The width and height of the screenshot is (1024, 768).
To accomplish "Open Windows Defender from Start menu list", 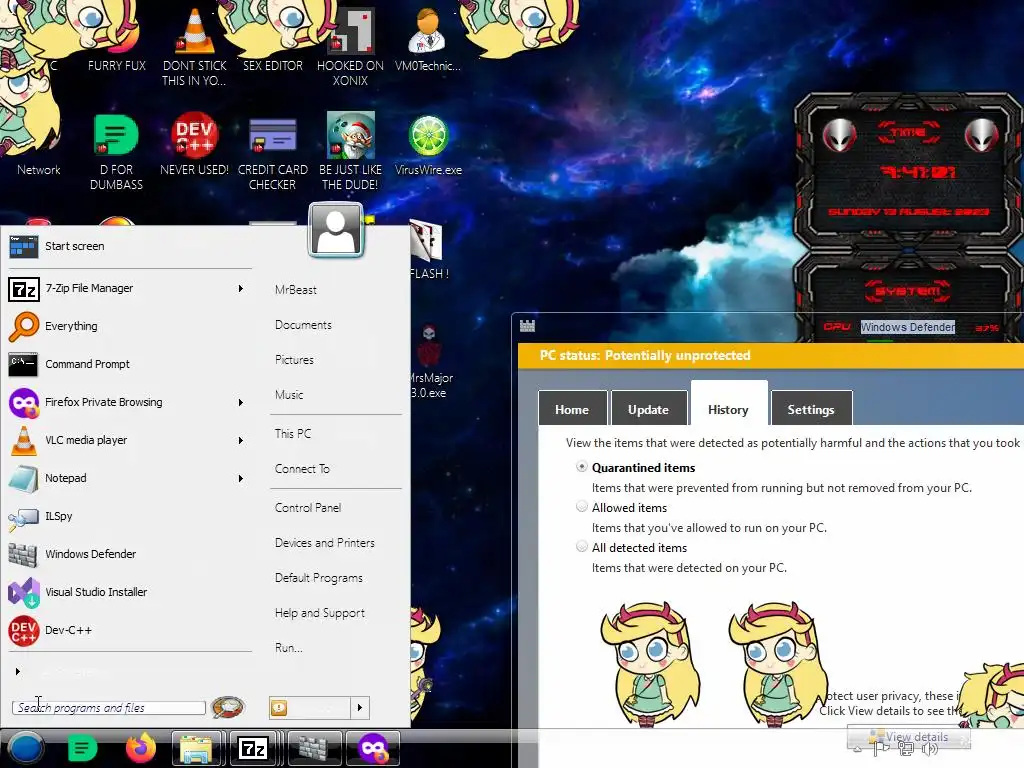I will click(129, 554).
